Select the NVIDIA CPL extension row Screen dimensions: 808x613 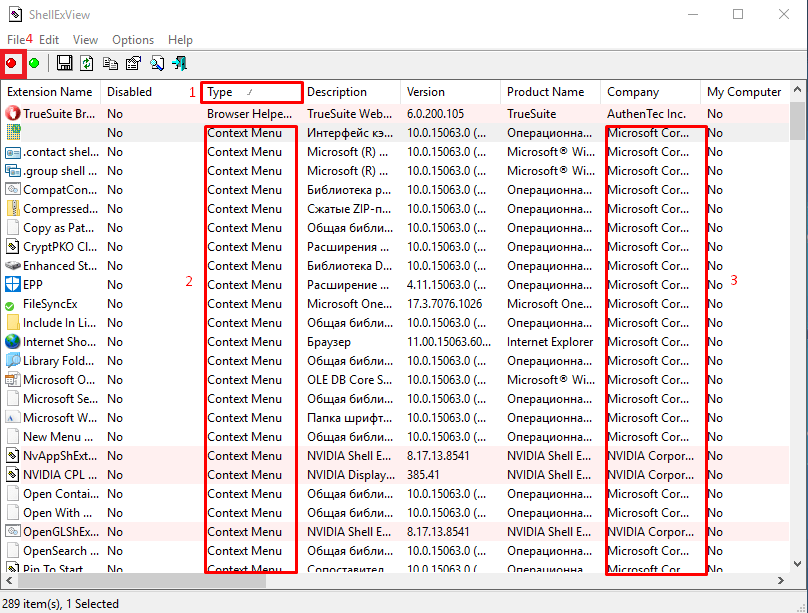(x=50, y=475)
